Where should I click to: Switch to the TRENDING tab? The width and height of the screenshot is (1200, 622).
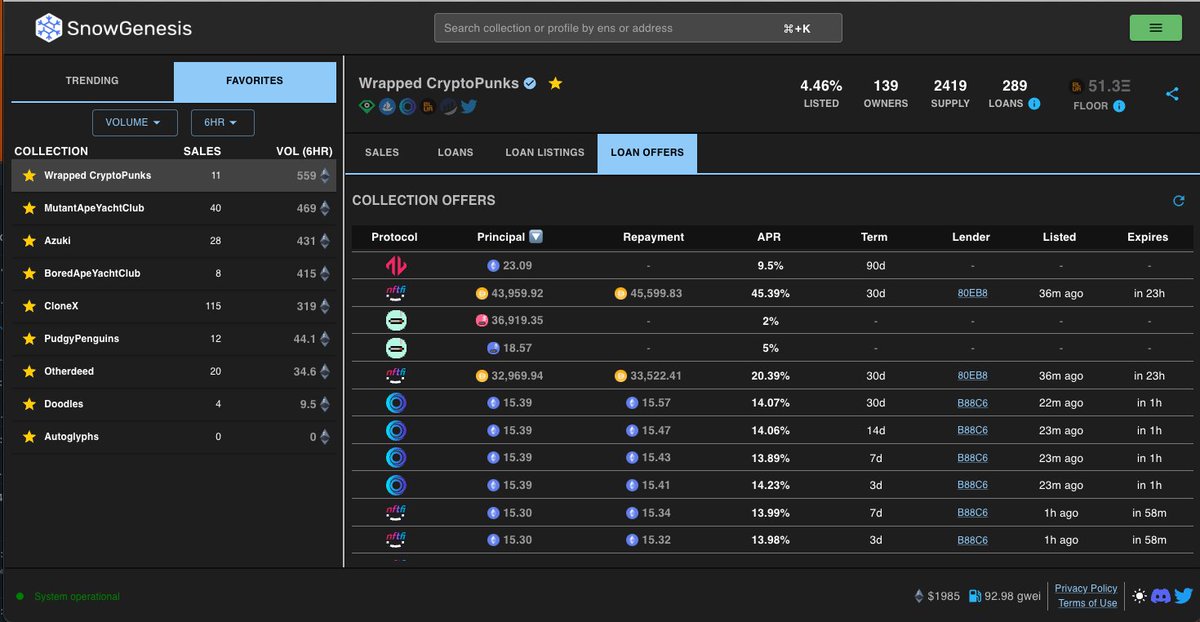tap(92, 81)
